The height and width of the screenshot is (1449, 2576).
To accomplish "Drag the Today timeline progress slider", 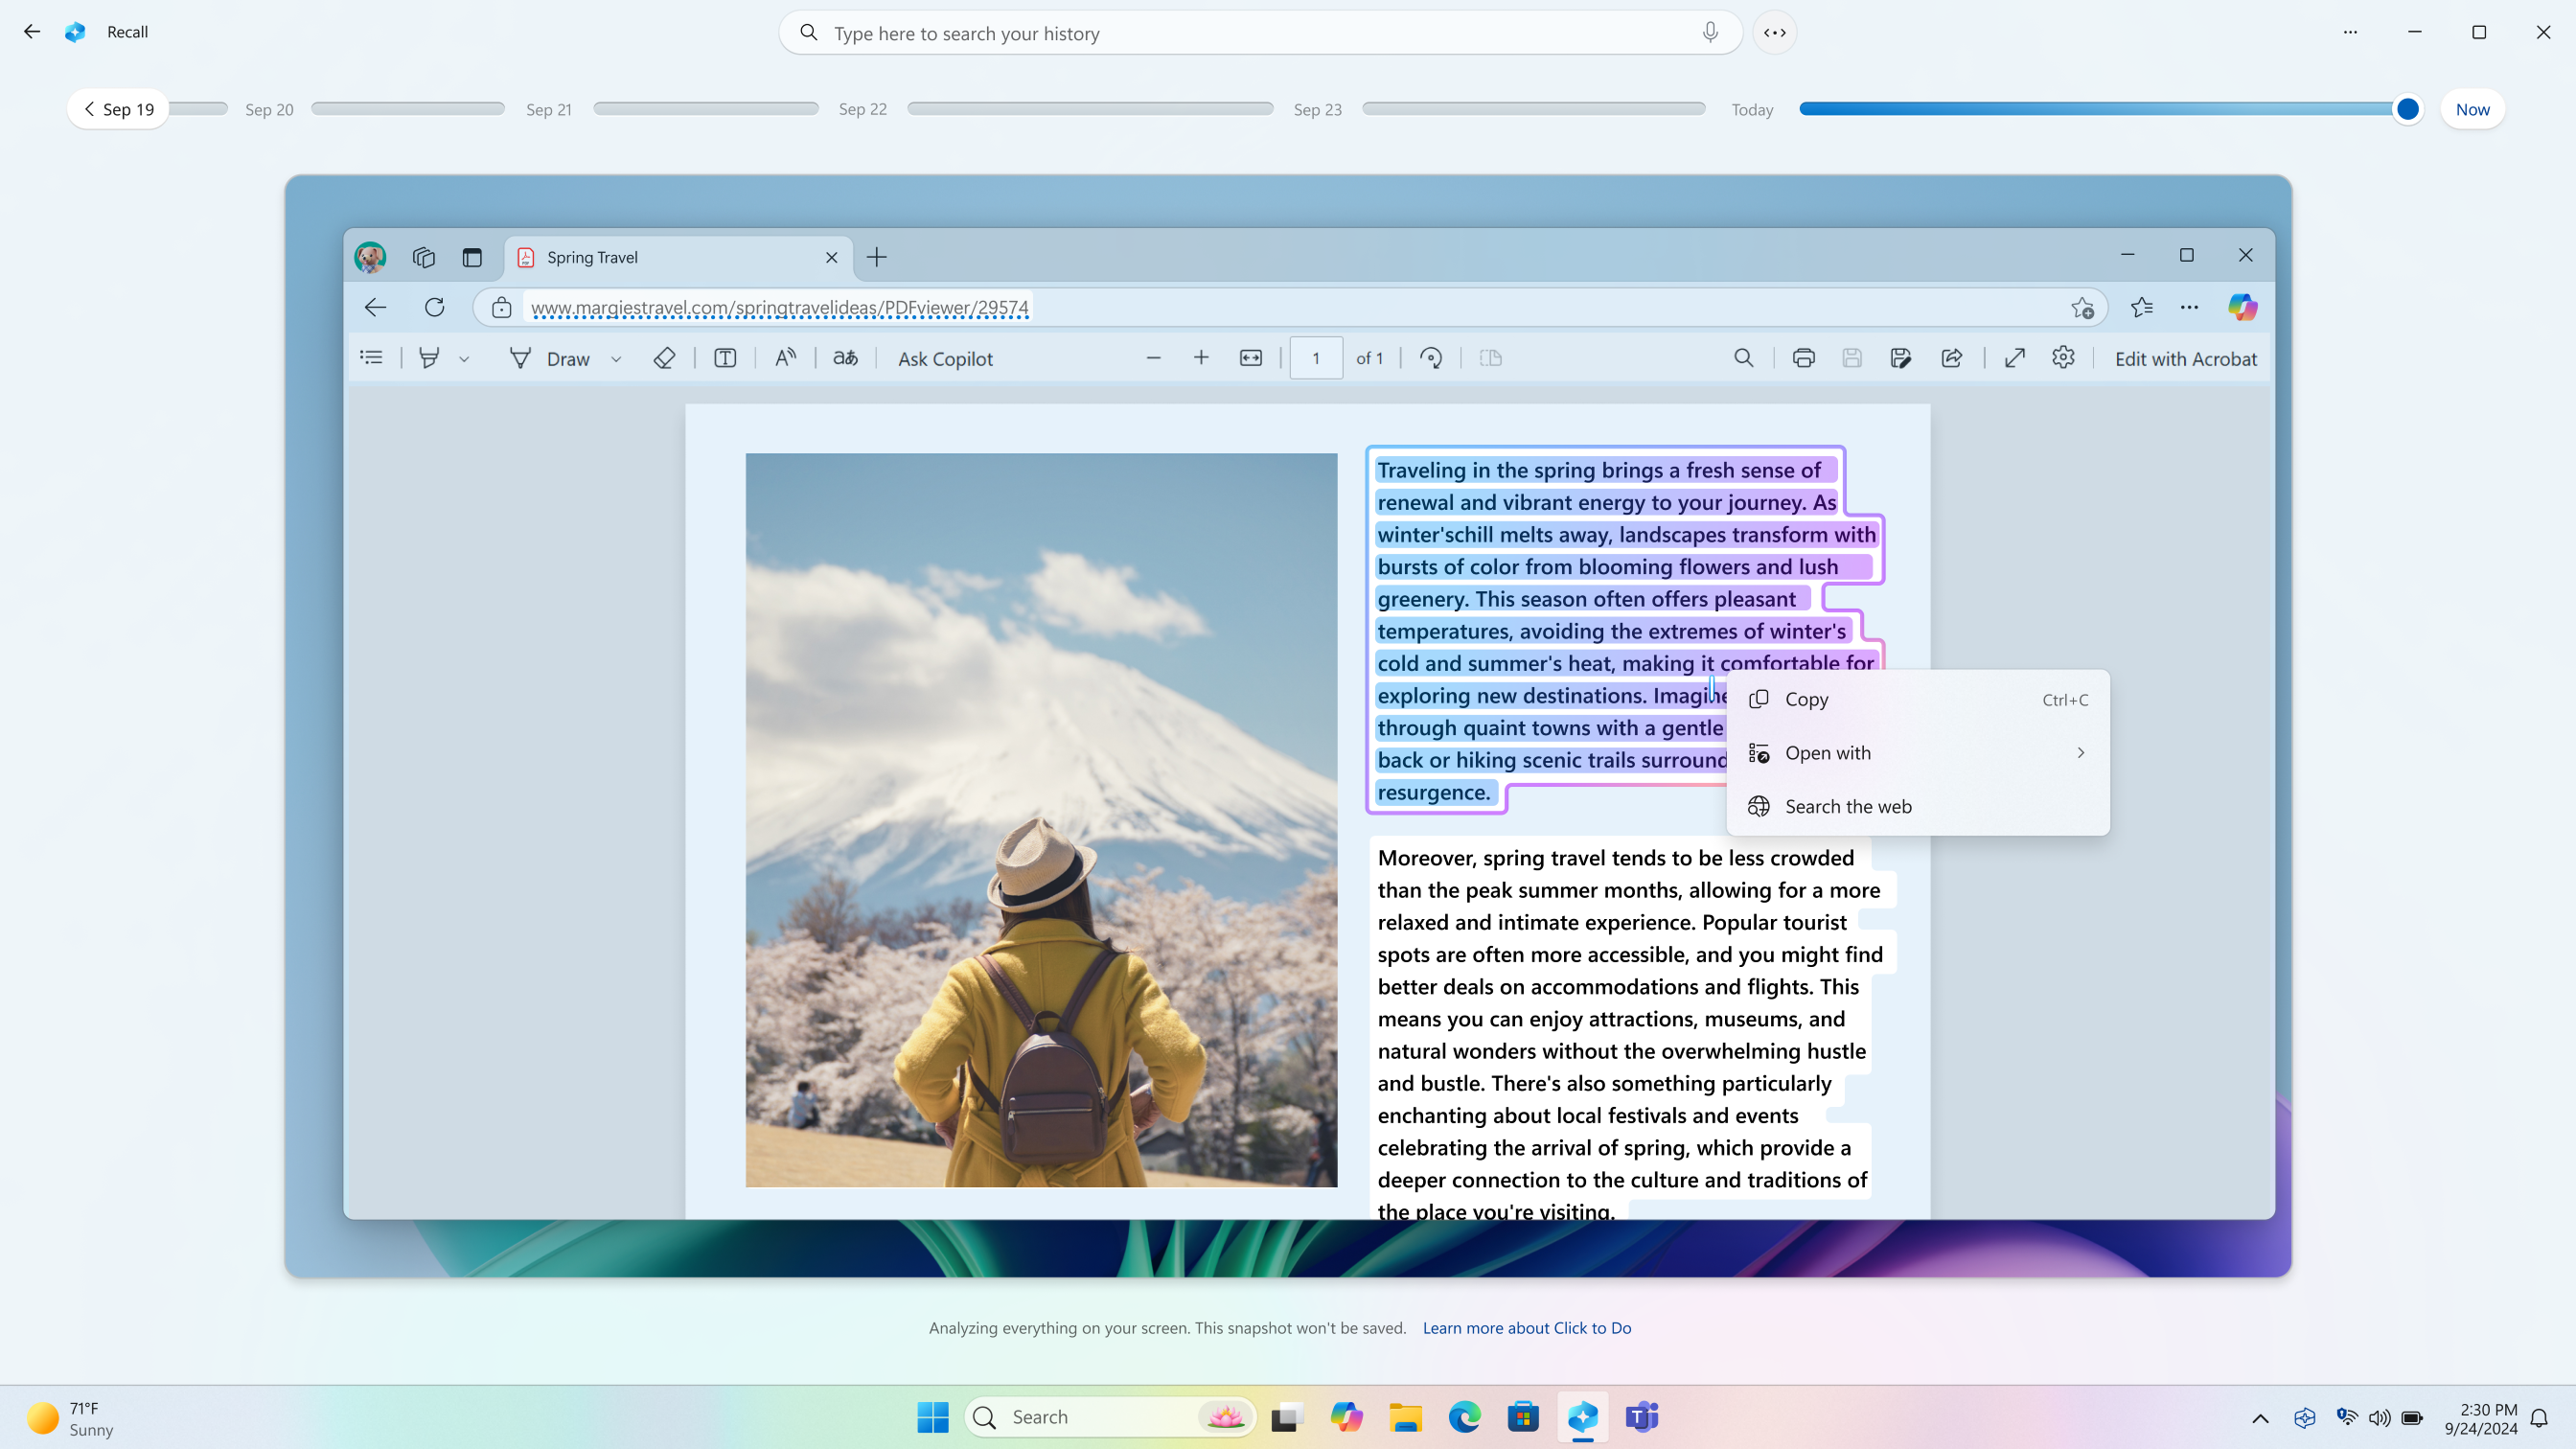I will pyautogui.click(x=2408, y=109).
